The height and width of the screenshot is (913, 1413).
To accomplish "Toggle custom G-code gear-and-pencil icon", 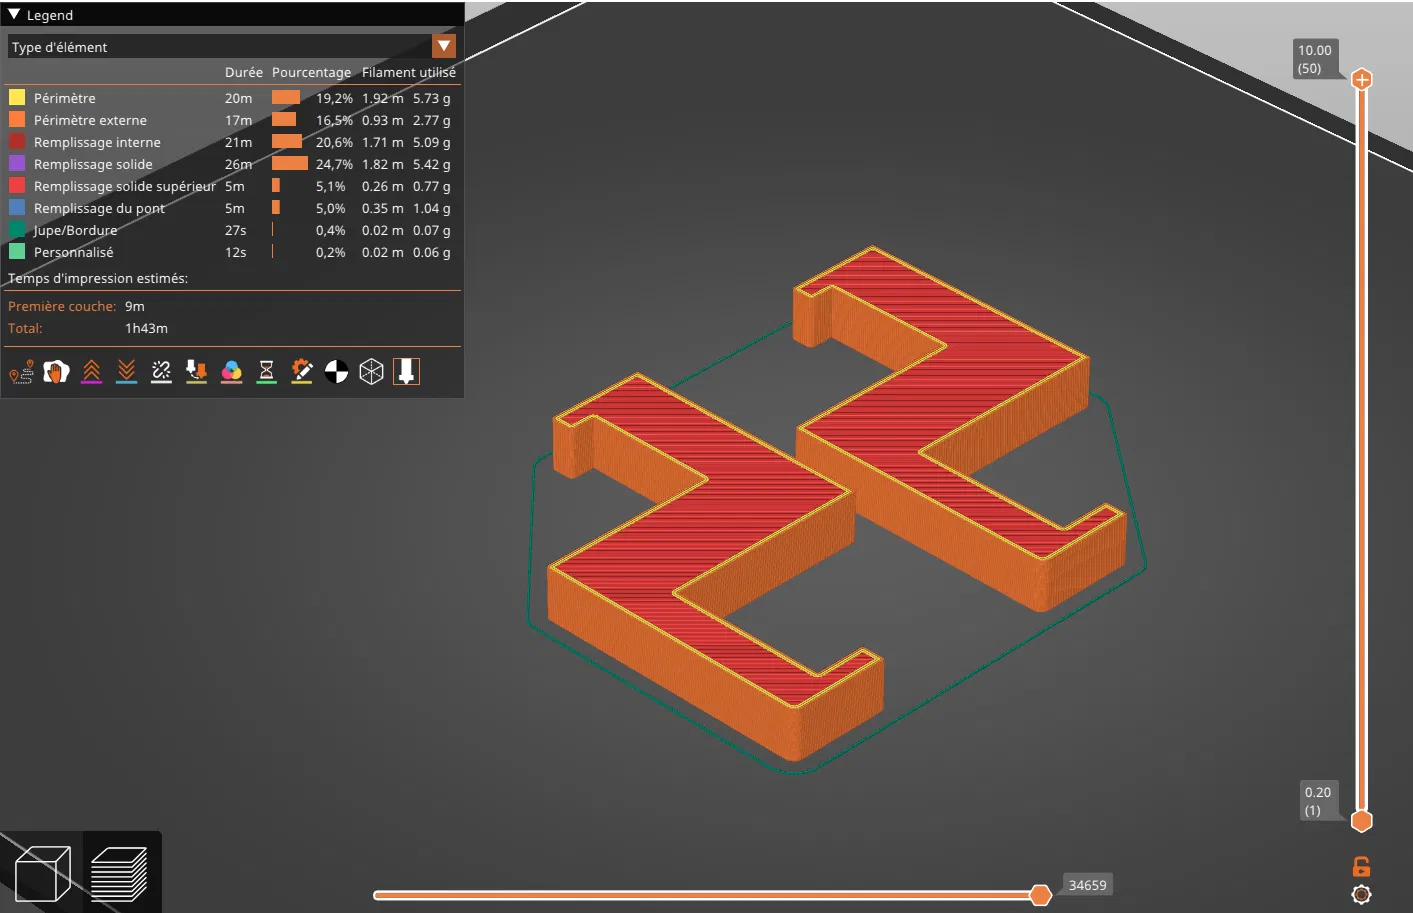I will click(x=301, y=372).
